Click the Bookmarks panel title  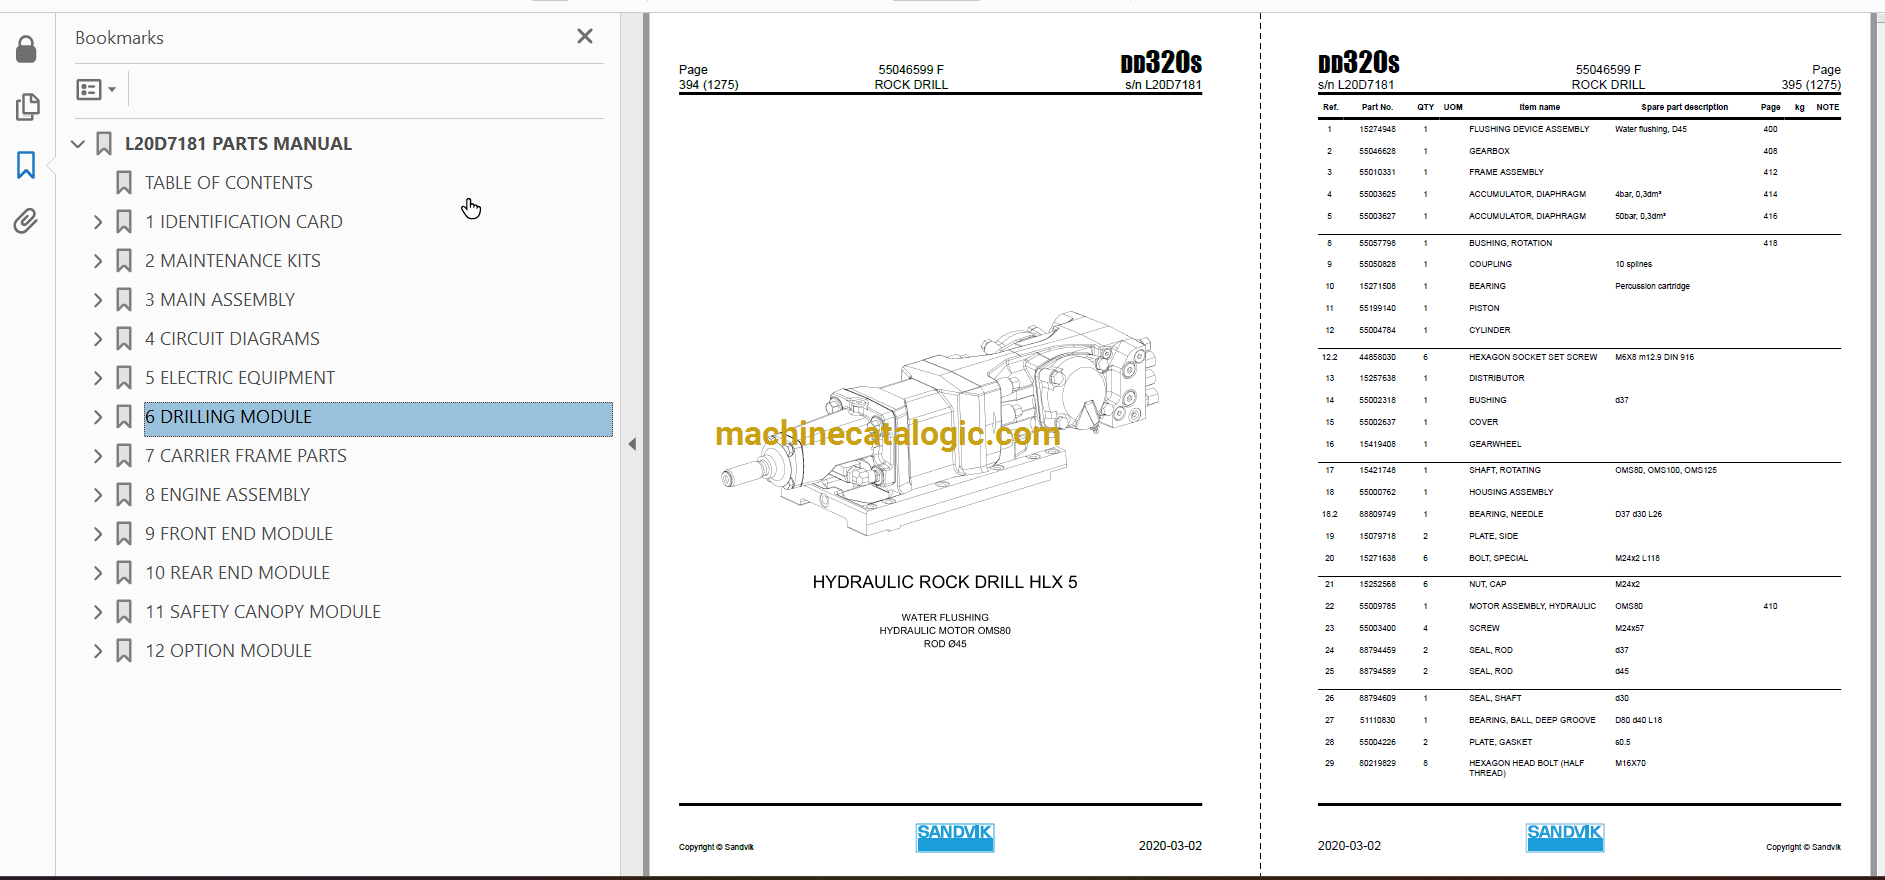pyautogui.click(x=119, y=38)
